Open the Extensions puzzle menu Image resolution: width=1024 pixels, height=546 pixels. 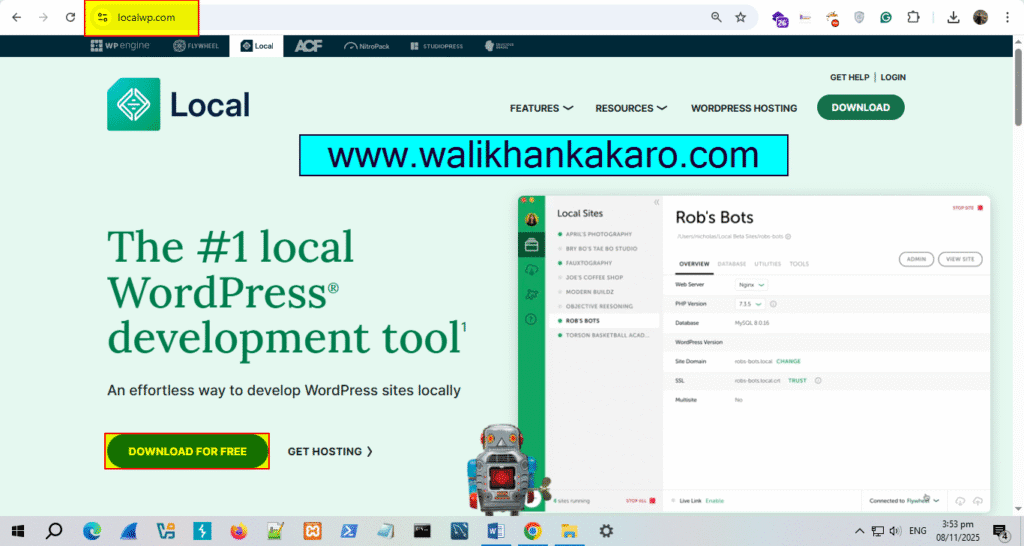point(913,18)
